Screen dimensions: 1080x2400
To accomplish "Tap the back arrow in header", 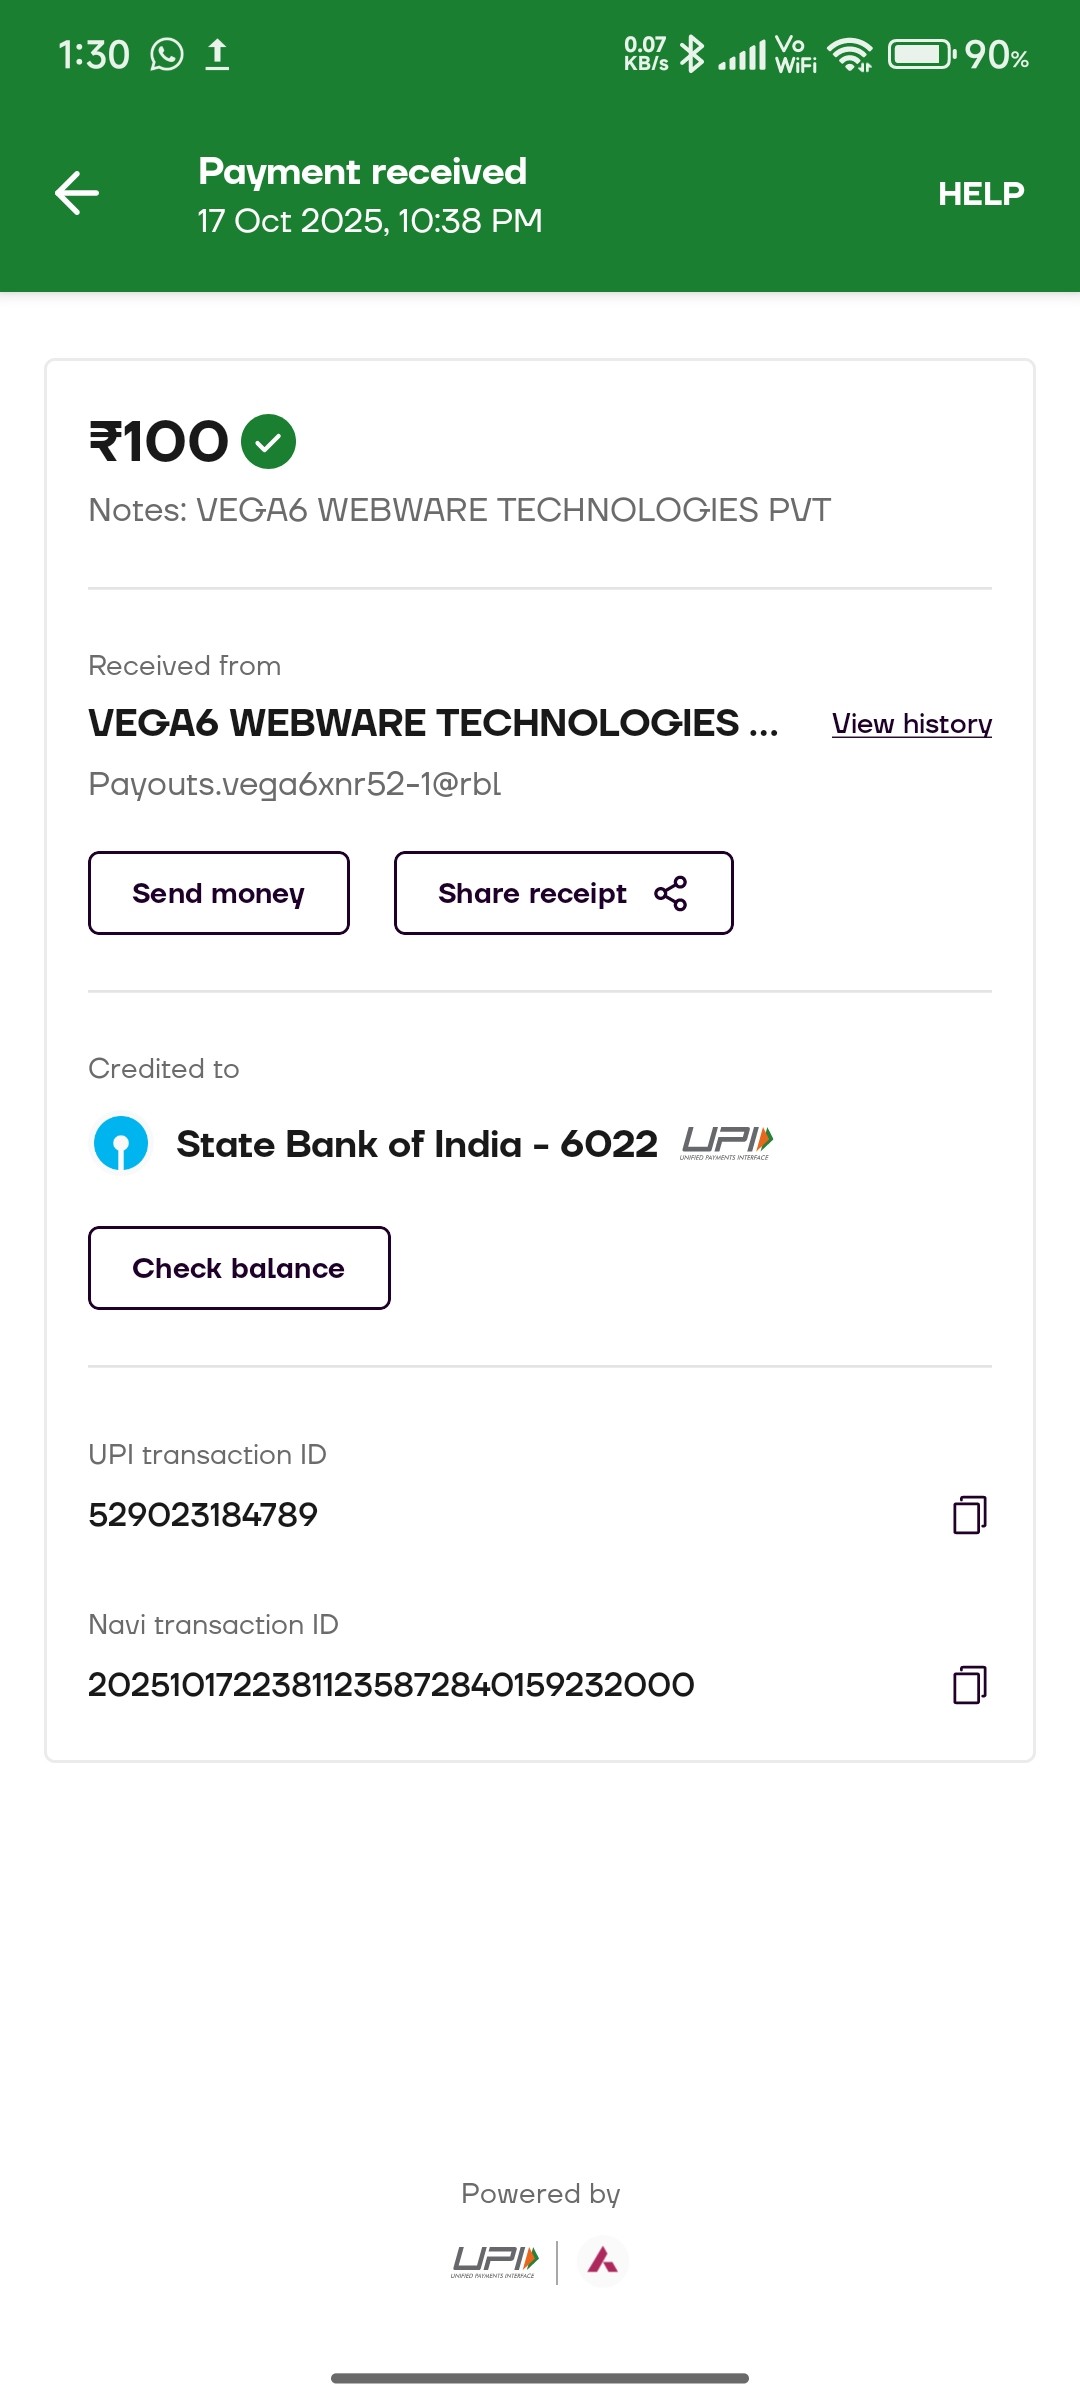I will (77, 193).
